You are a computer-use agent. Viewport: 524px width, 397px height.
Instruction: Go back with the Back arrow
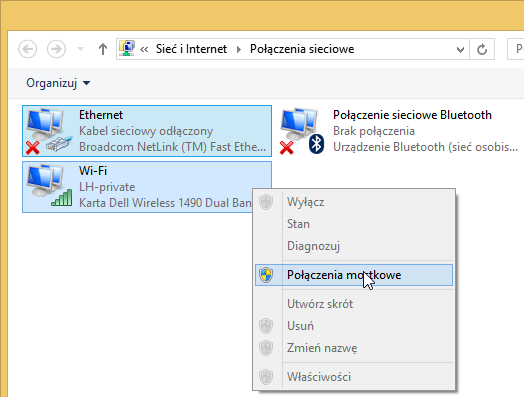tap(27, 49)
